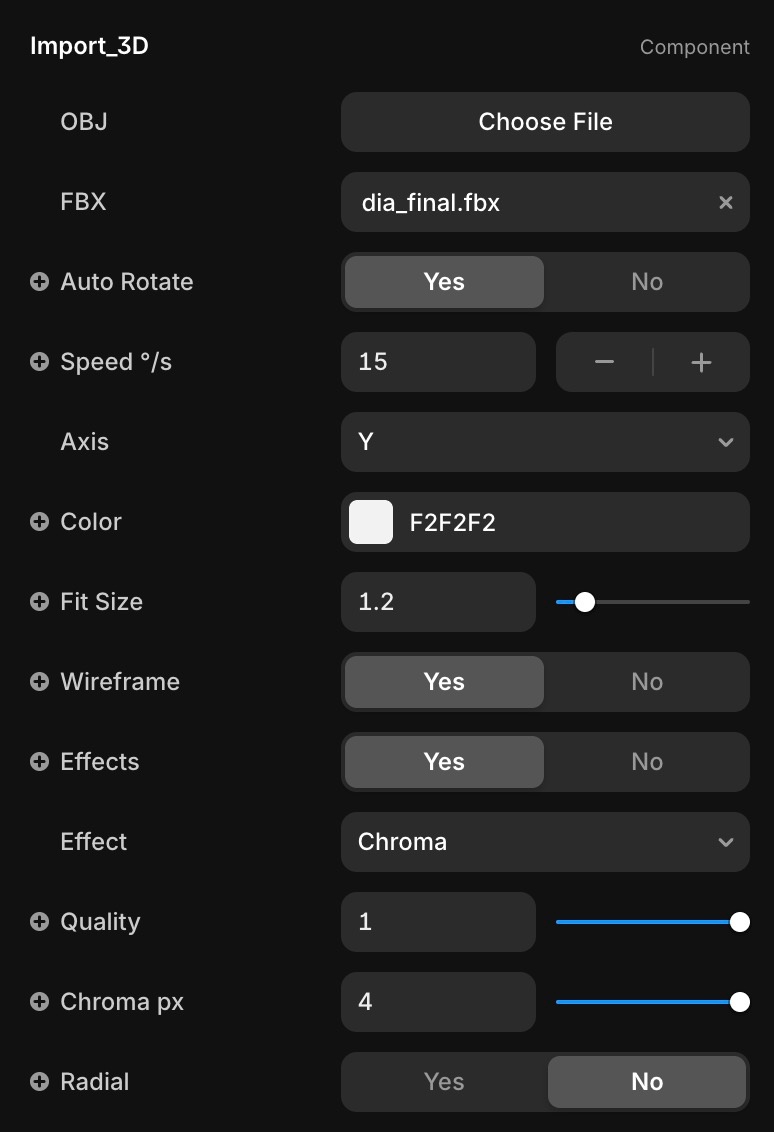Click the plus icon next to Speed
774x1132 pixels.
coord(39,362)
